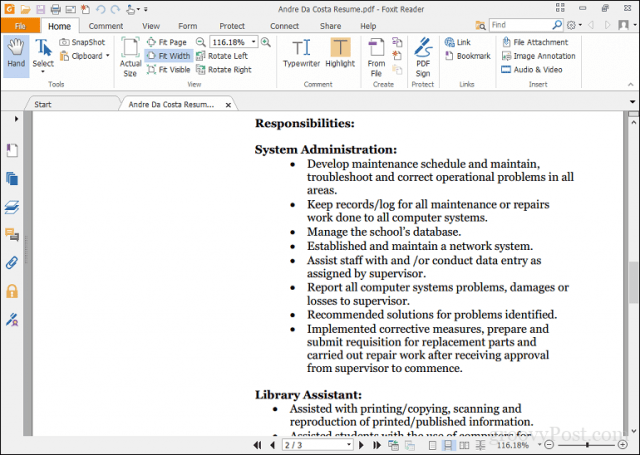Choose Fit Visible view

tap(169, 70)
